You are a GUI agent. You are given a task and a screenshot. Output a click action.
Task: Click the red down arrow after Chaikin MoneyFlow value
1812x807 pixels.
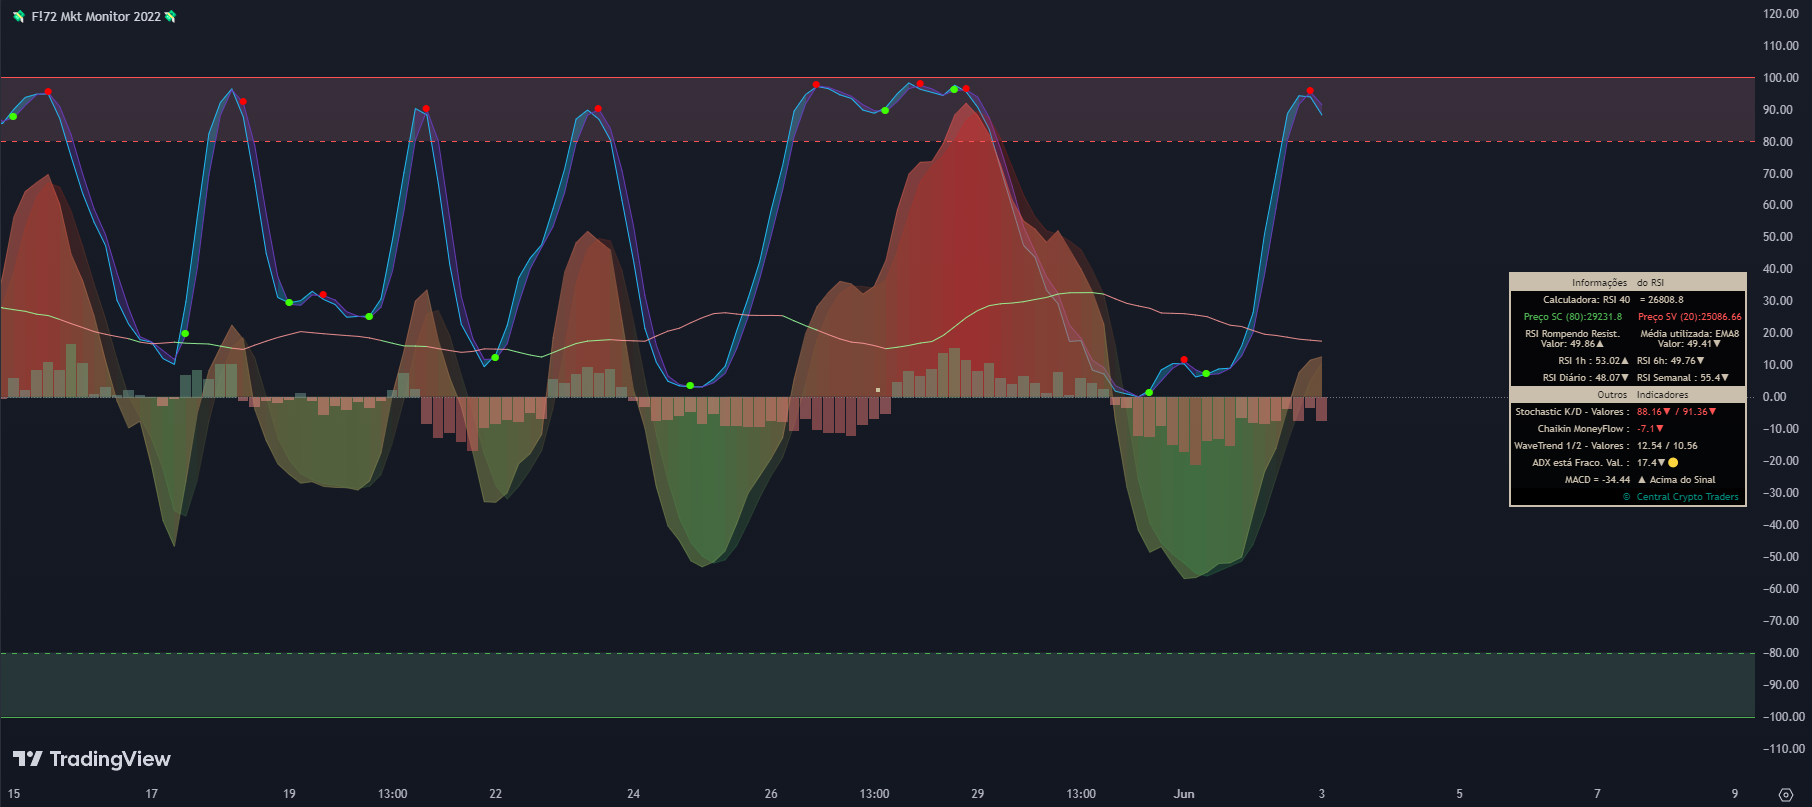[x=1660, y=429]
